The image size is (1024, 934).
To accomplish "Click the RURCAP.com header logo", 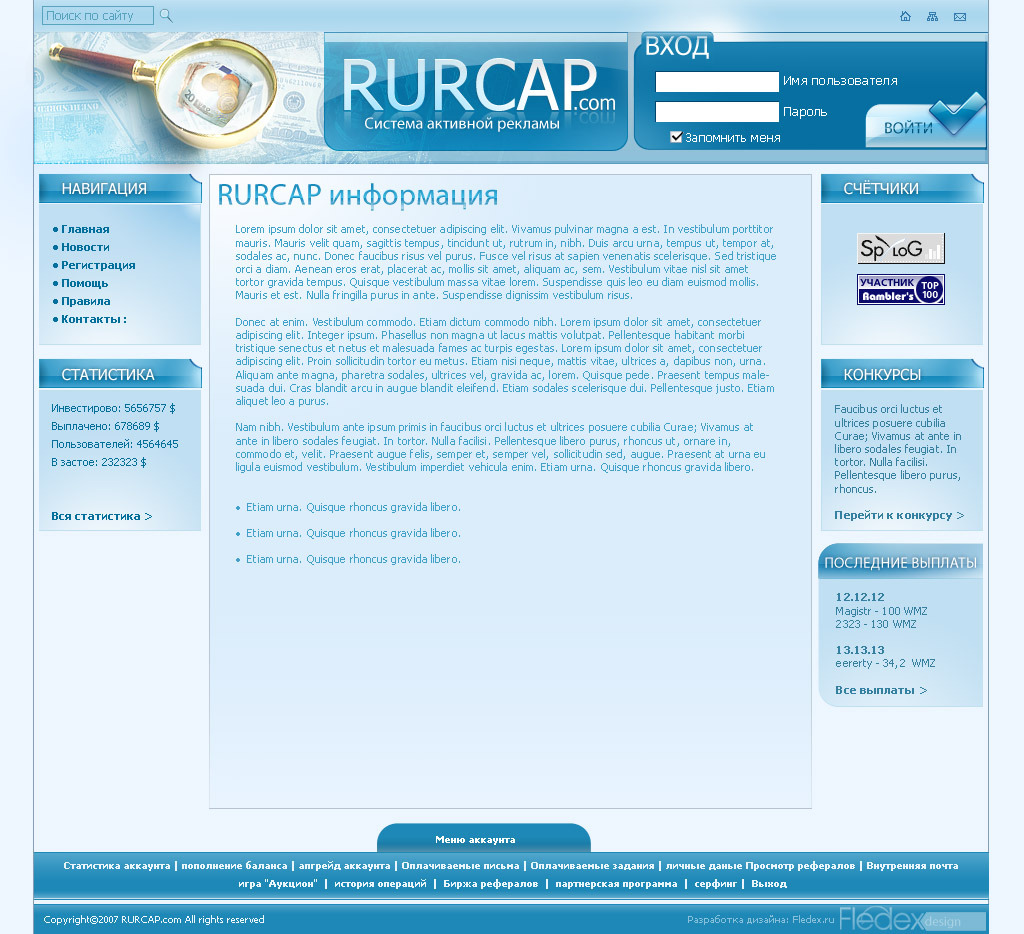I will 474,90.
